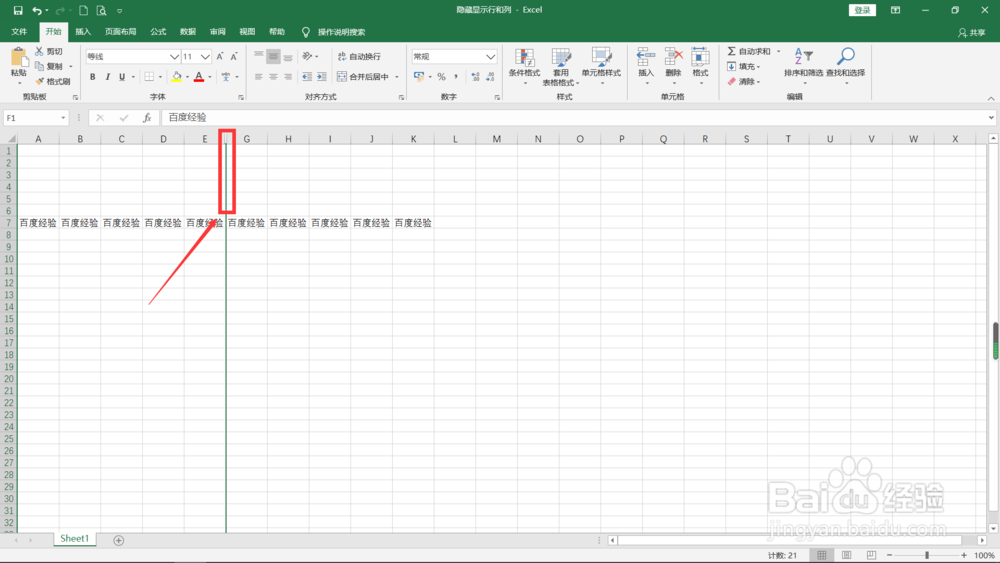This screenshot has height=563, width=1000.
Task: Switch to Page Layout (页面布局) tab
Action: tap(121, 32)
